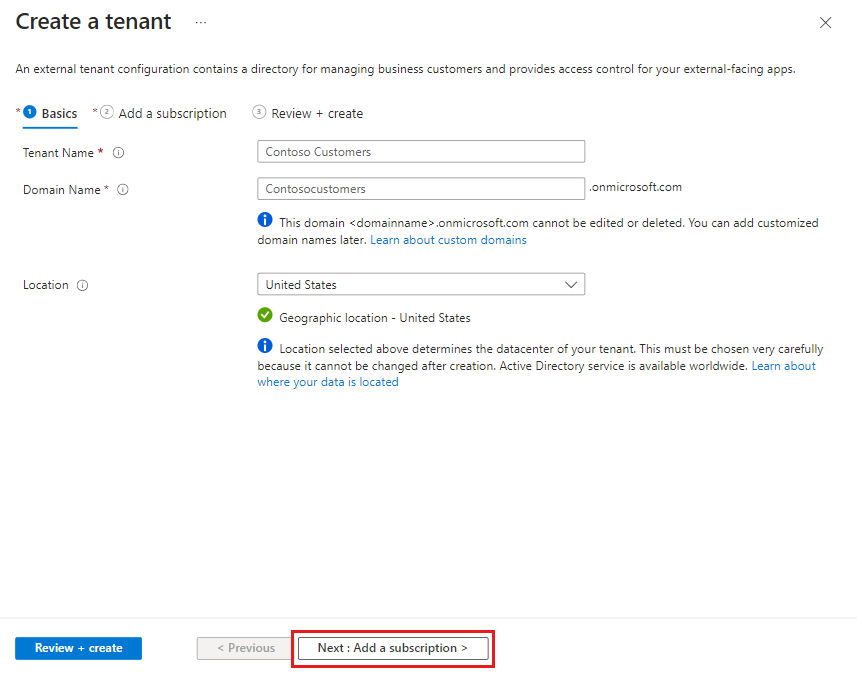Open Learn about custom domains link

[448, 240]
